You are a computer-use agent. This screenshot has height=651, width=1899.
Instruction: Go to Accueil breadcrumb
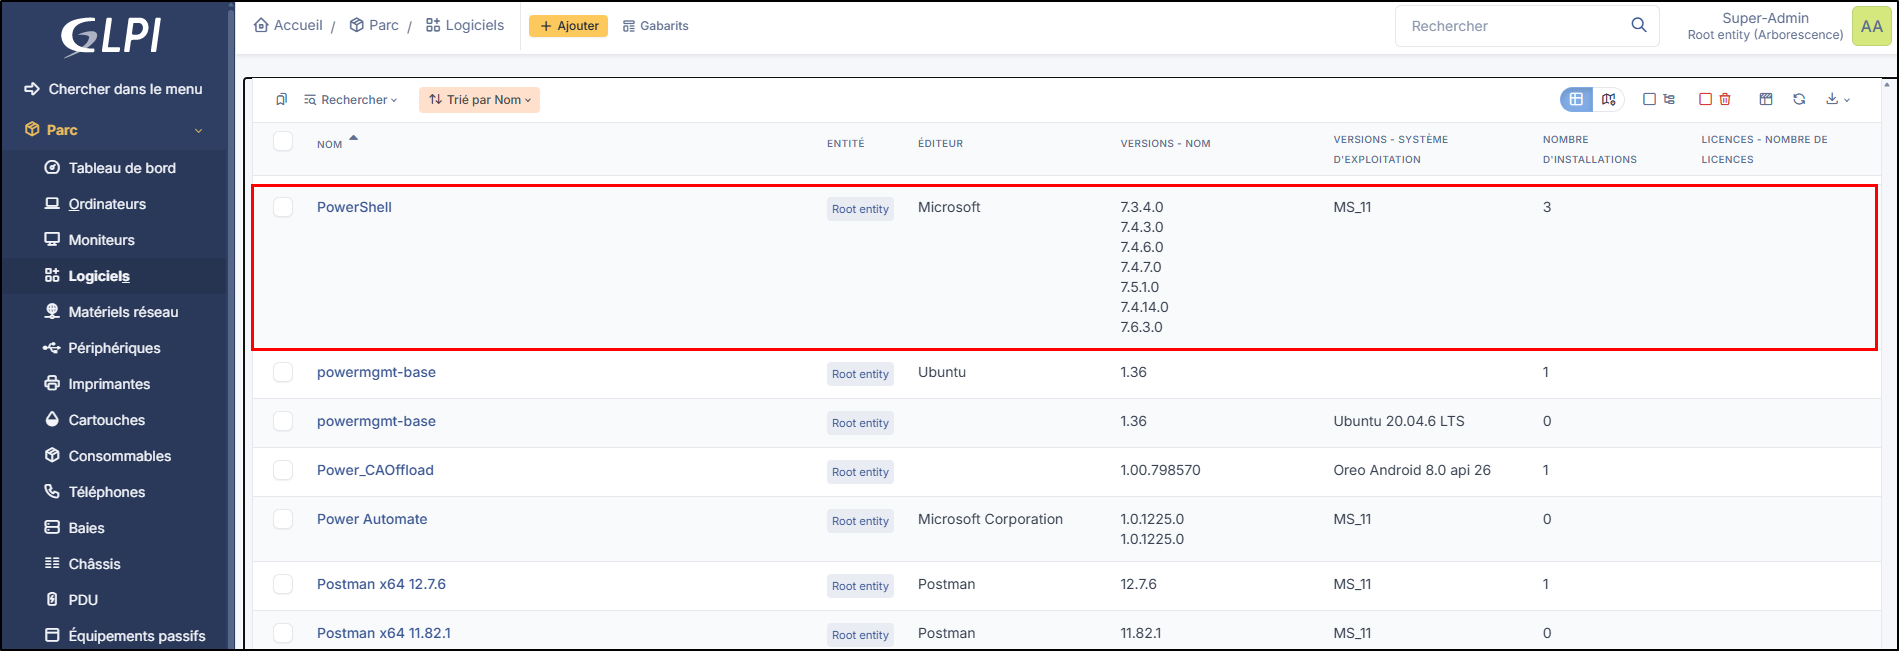point(288,25)
